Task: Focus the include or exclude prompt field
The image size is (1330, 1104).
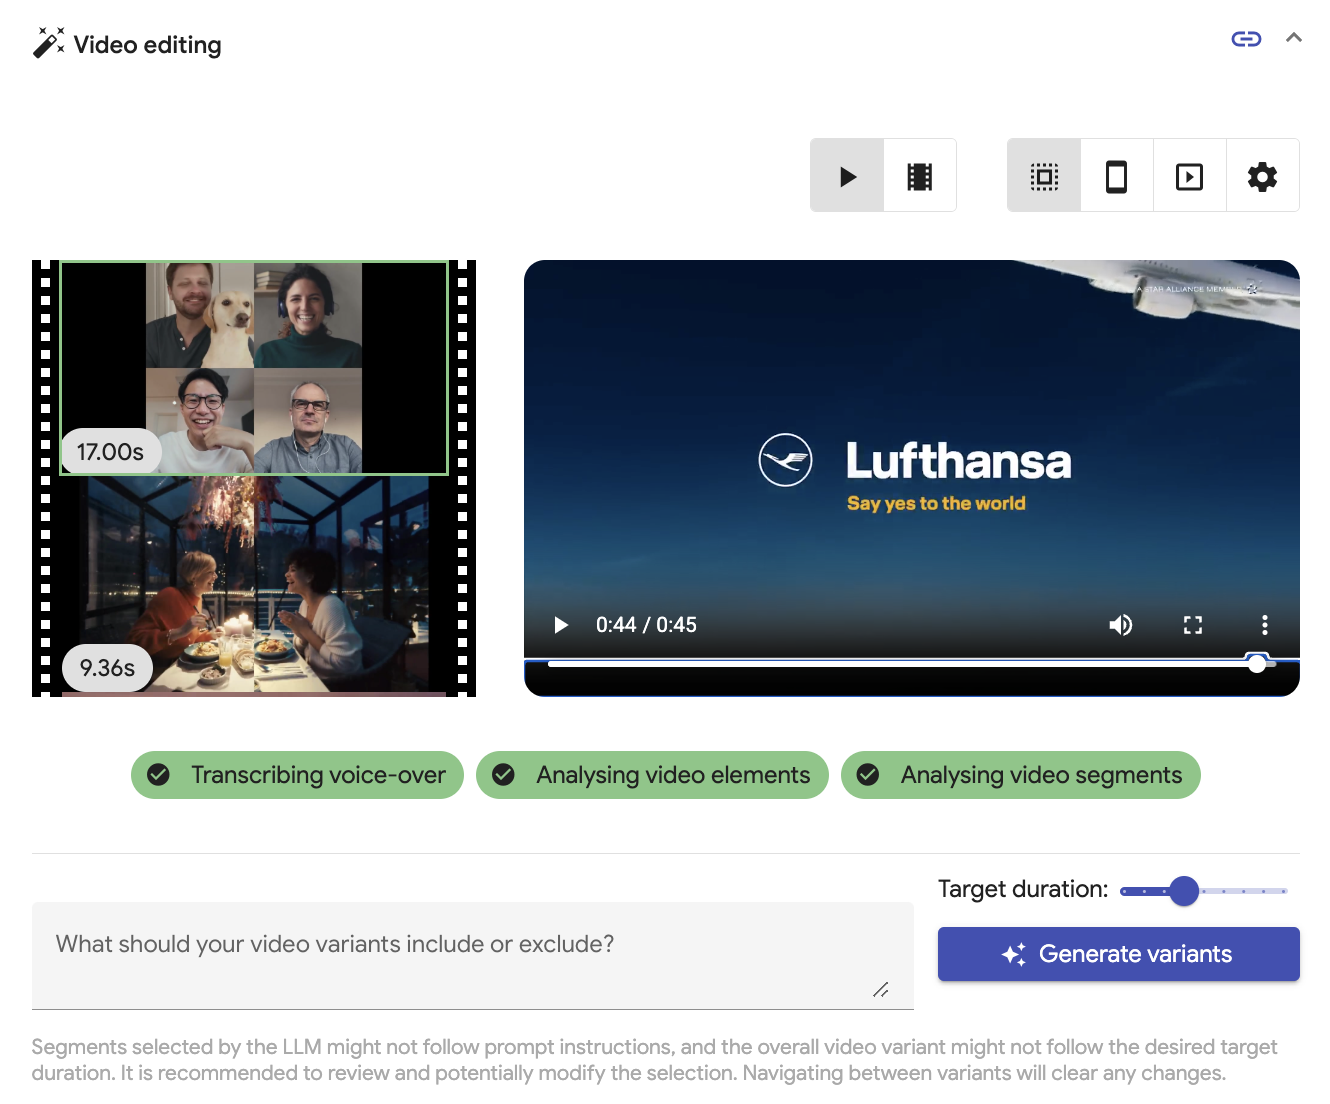Action: pos(473,956)
